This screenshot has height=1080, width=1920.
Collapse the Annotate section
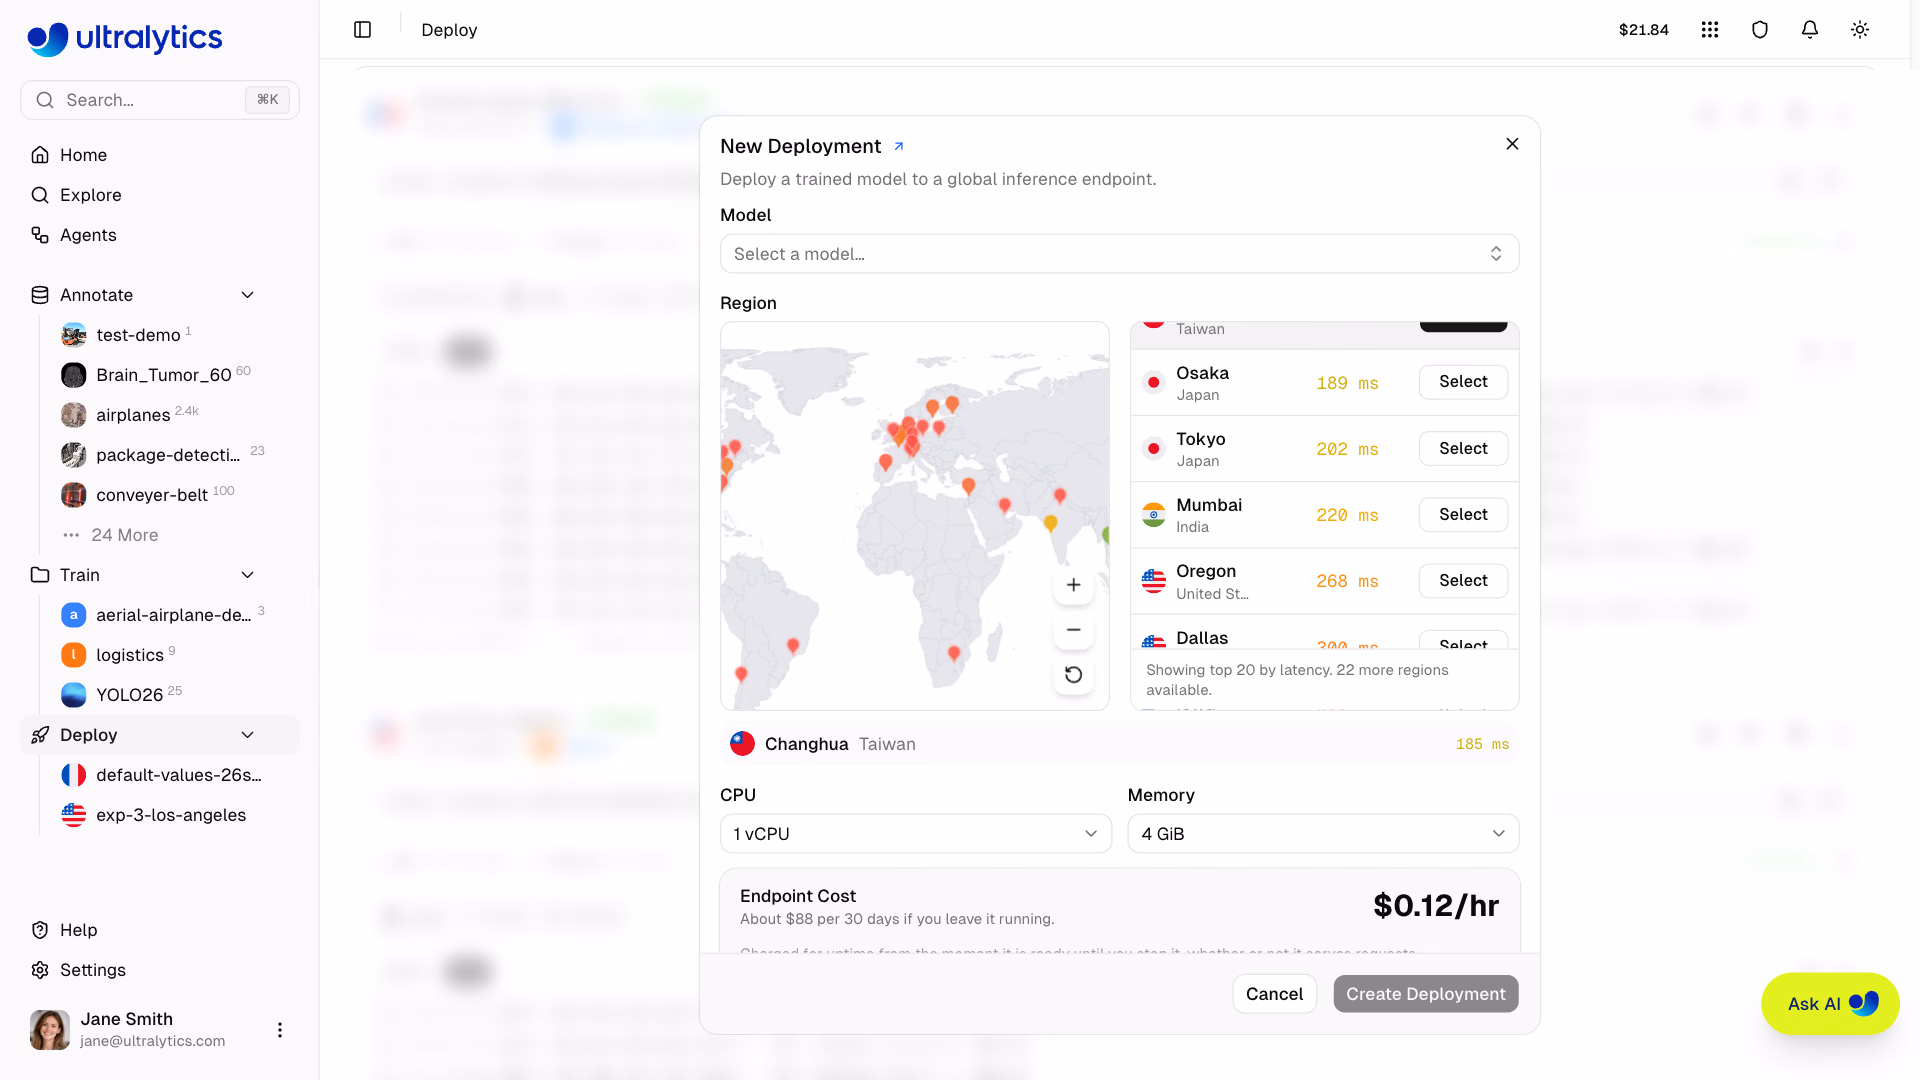248,295
